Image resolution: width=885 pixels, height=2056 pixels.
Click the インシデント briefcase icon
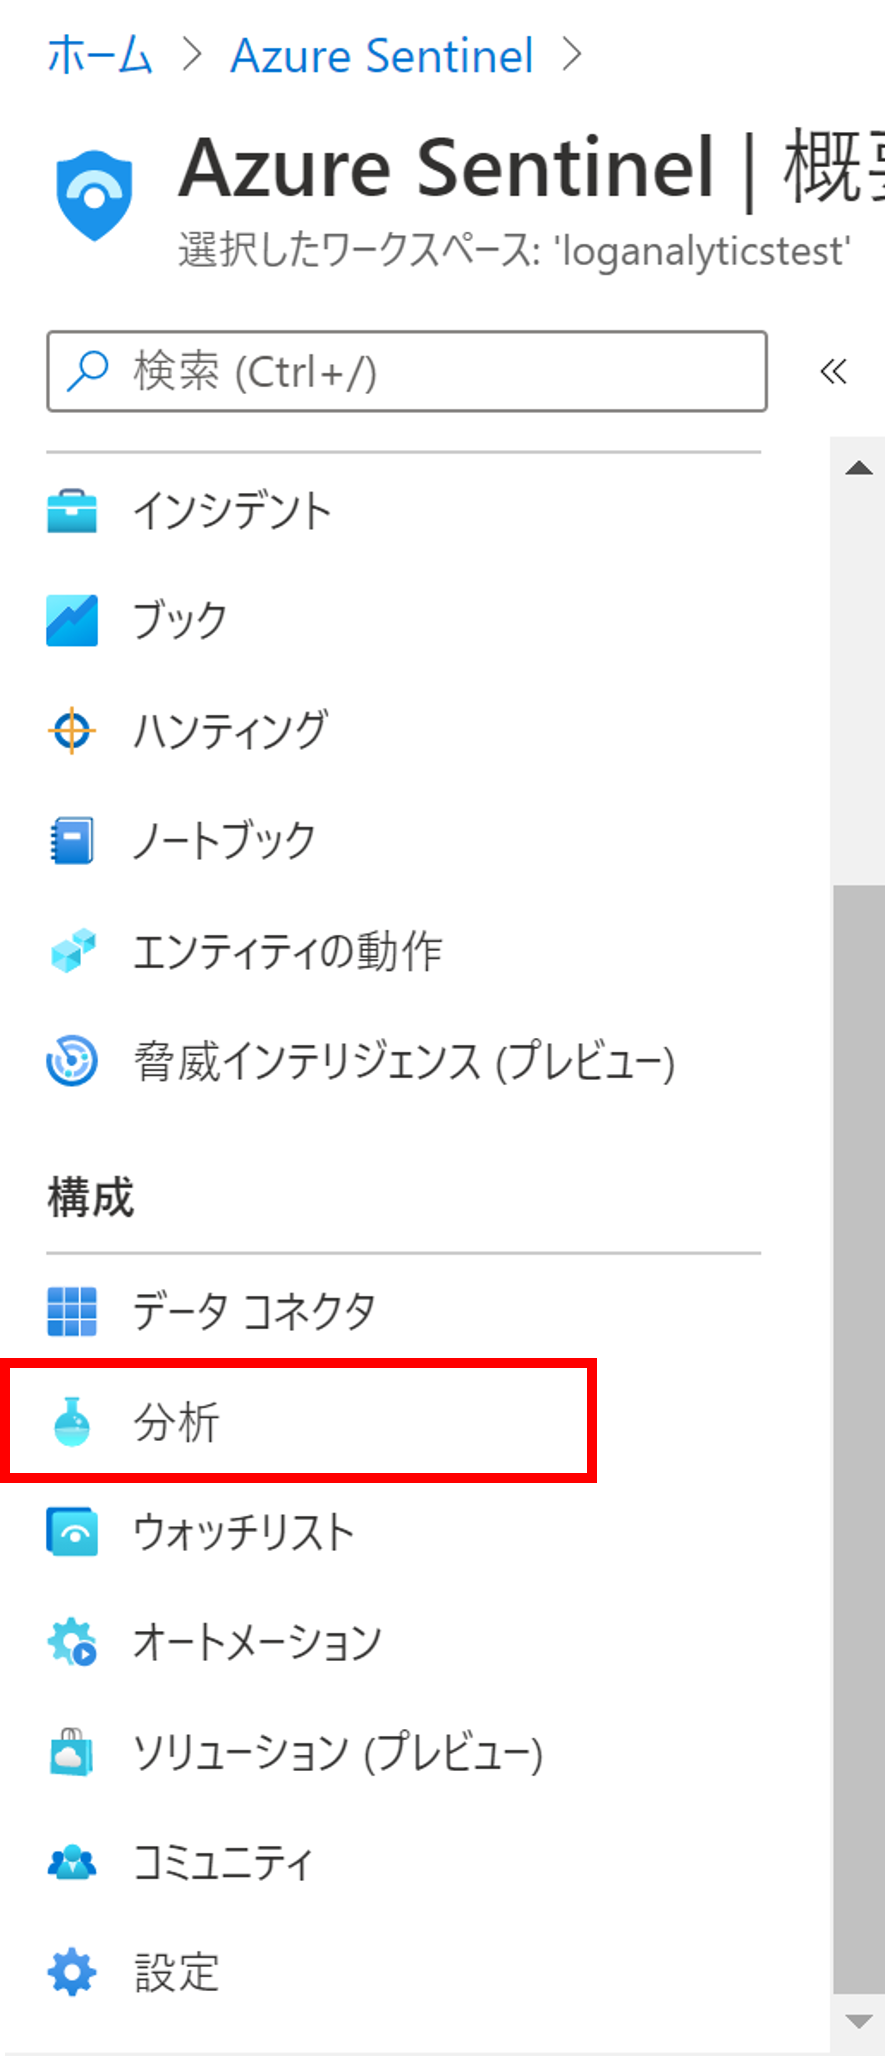coord(72,511)
